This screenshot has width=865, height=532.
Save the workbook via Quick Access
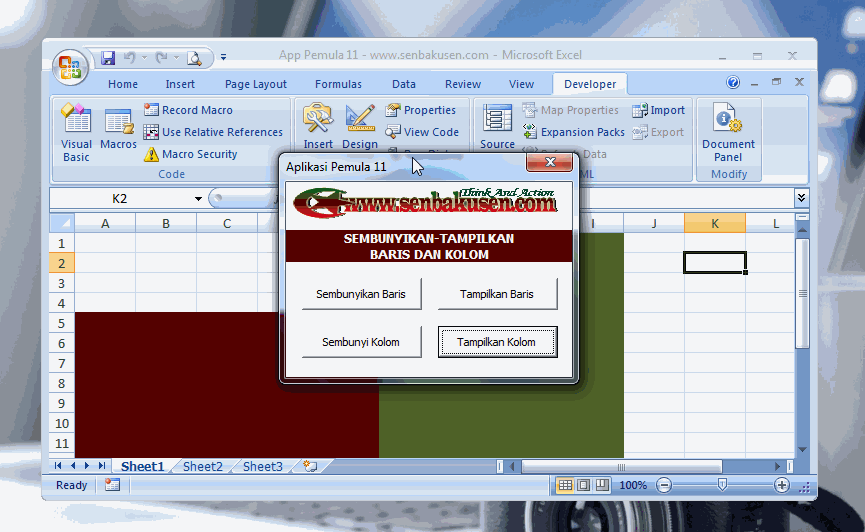108,57
